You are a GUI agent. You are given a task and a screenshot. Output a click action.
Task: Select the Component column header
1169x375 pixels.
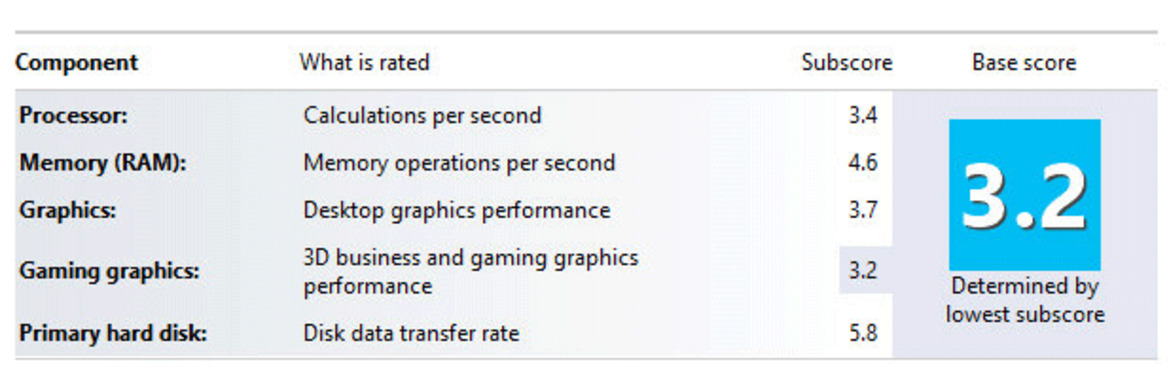click(77, 63)
